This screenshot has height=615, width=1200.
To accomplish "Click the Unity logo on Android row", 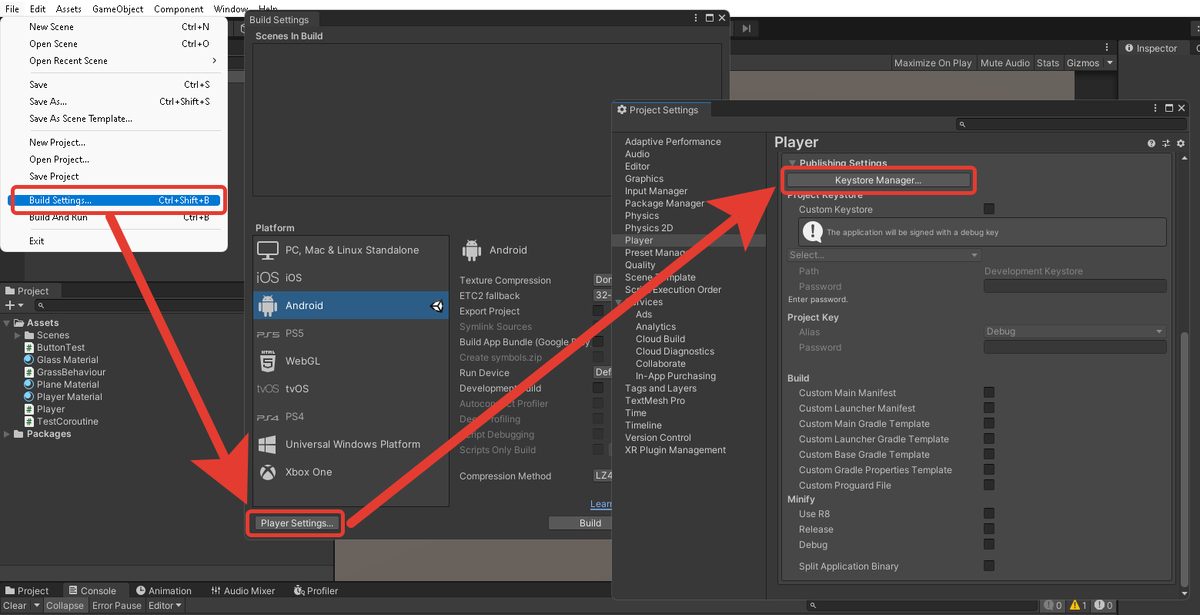I will click(438, 306).
